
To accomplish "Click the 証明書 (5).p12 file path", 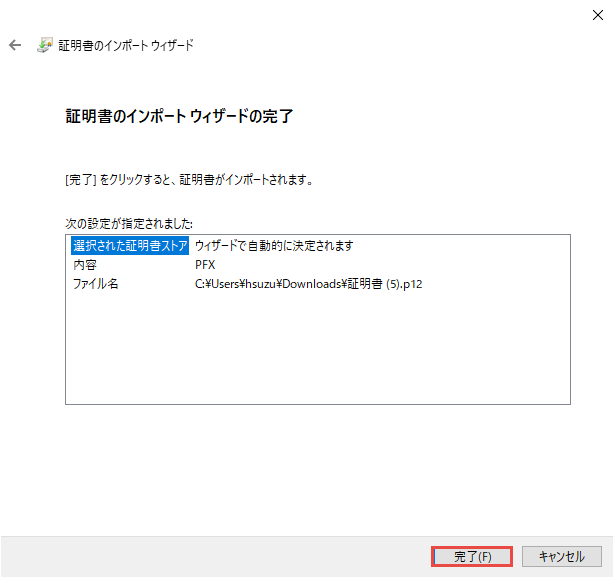I will point(309,284).
